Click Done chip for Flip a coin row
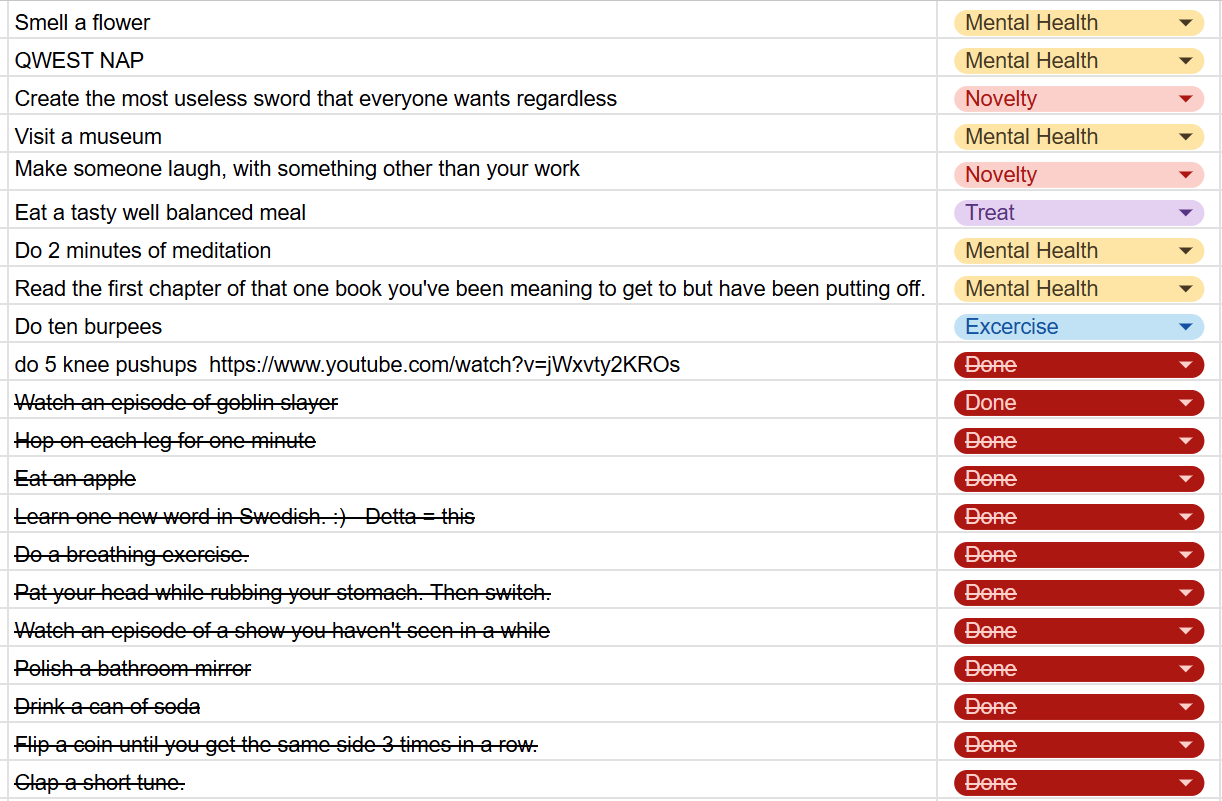The width and height of the screenshot is (1222, 801). tap(1079, 745)
